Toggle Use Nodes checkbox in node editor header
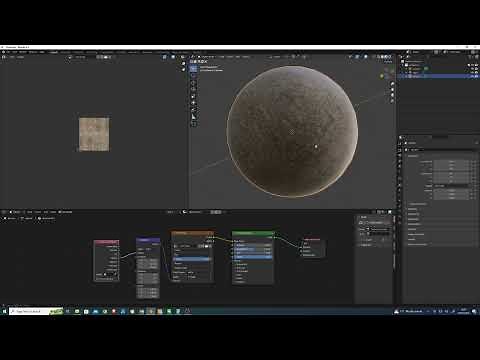This screenshot has height=360, width=480. coord(60,212)
